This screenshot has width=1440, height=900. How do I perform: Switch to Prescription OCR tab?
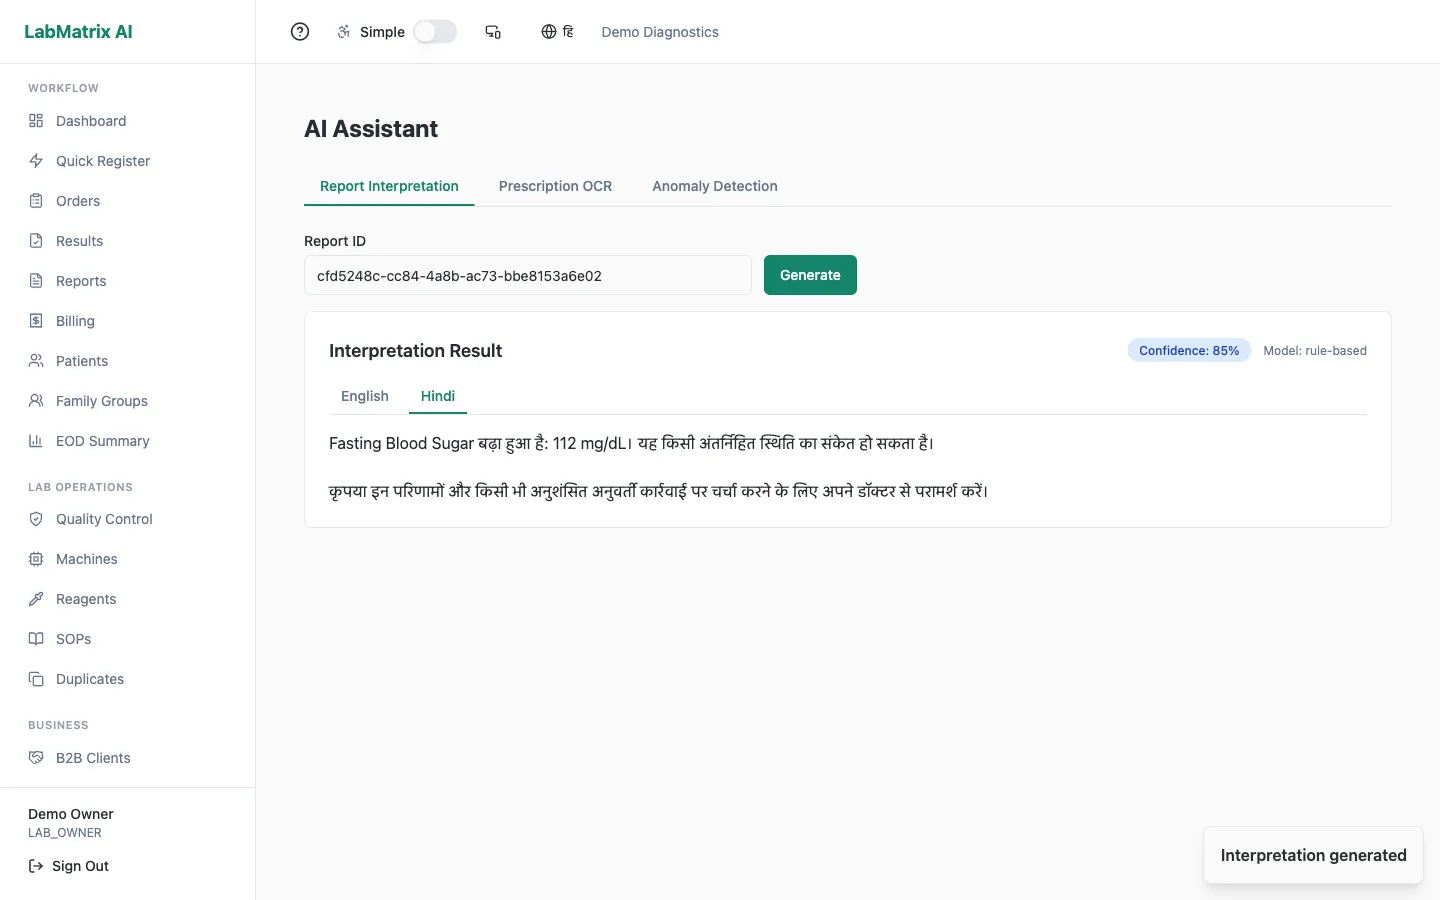(555, 186)
